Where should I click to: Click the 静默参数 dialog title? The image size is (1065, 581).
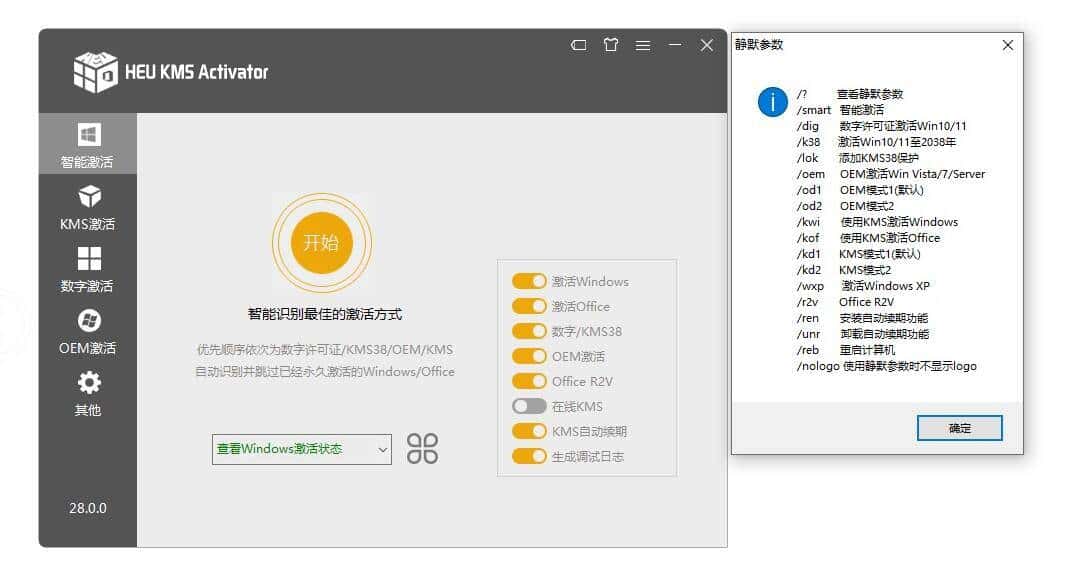(x=759, y=45)
